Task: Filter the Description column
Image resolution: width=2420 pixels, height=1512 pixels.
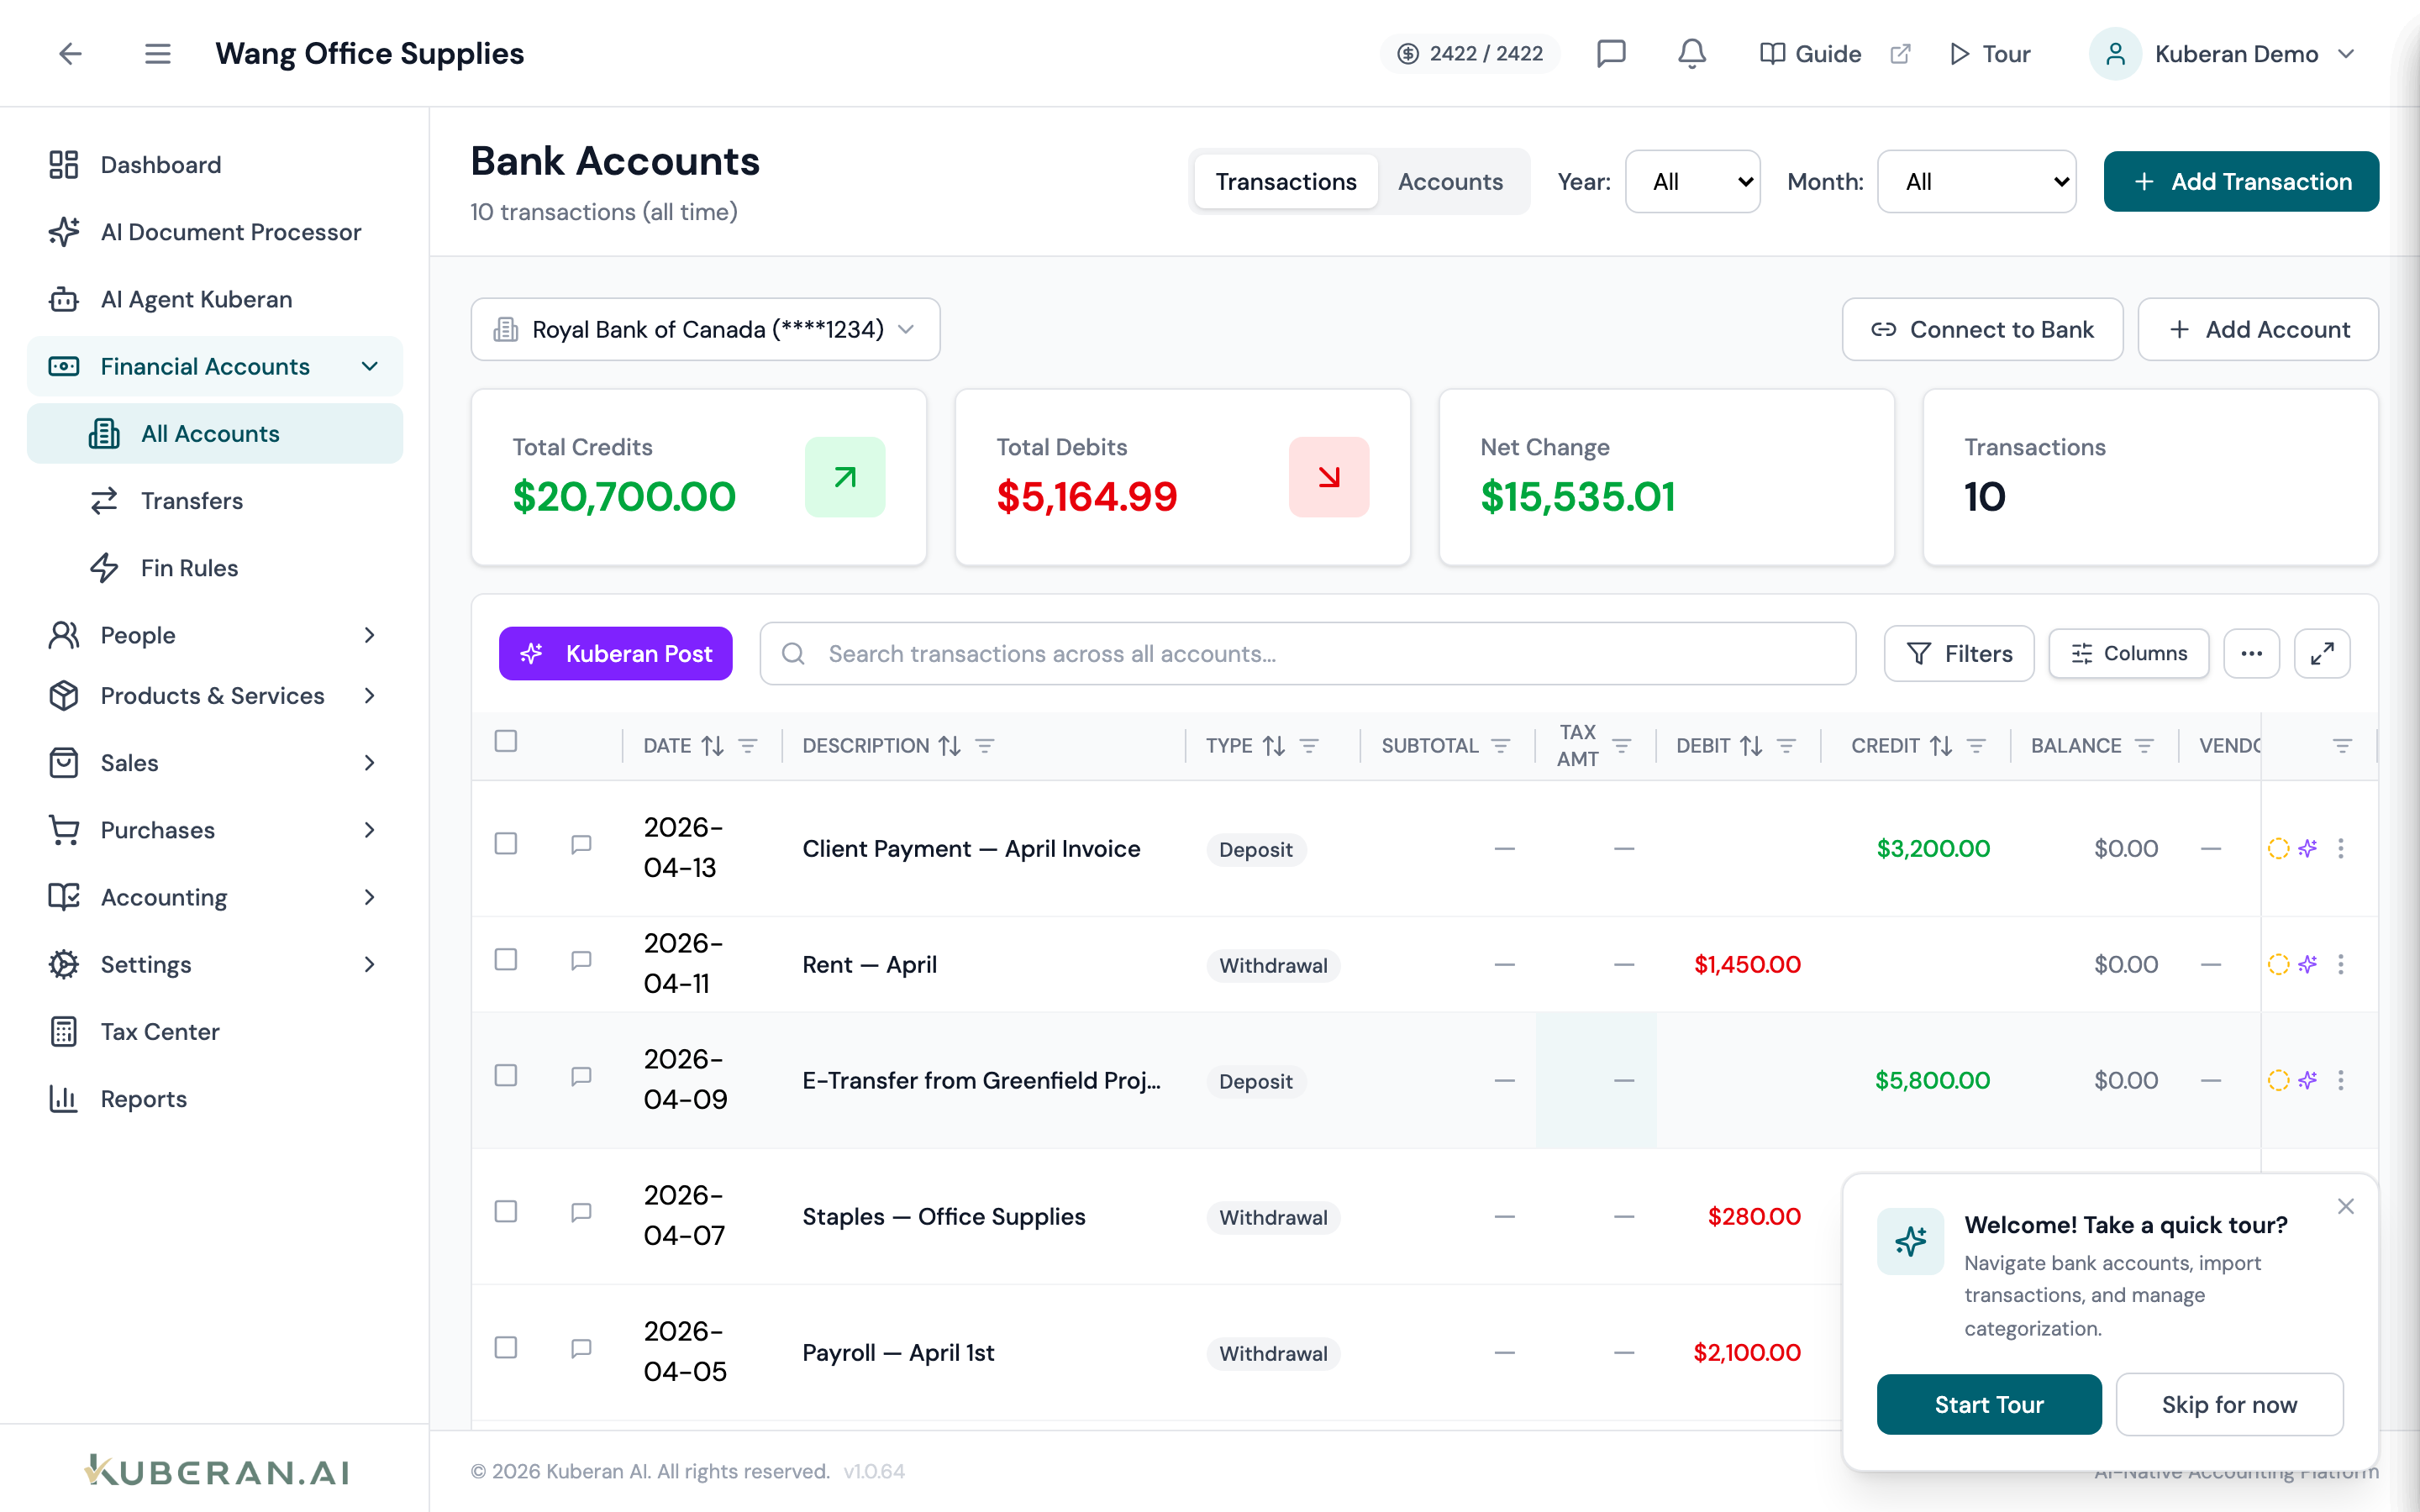Action: pyautogui.click(x=984, y=746)
